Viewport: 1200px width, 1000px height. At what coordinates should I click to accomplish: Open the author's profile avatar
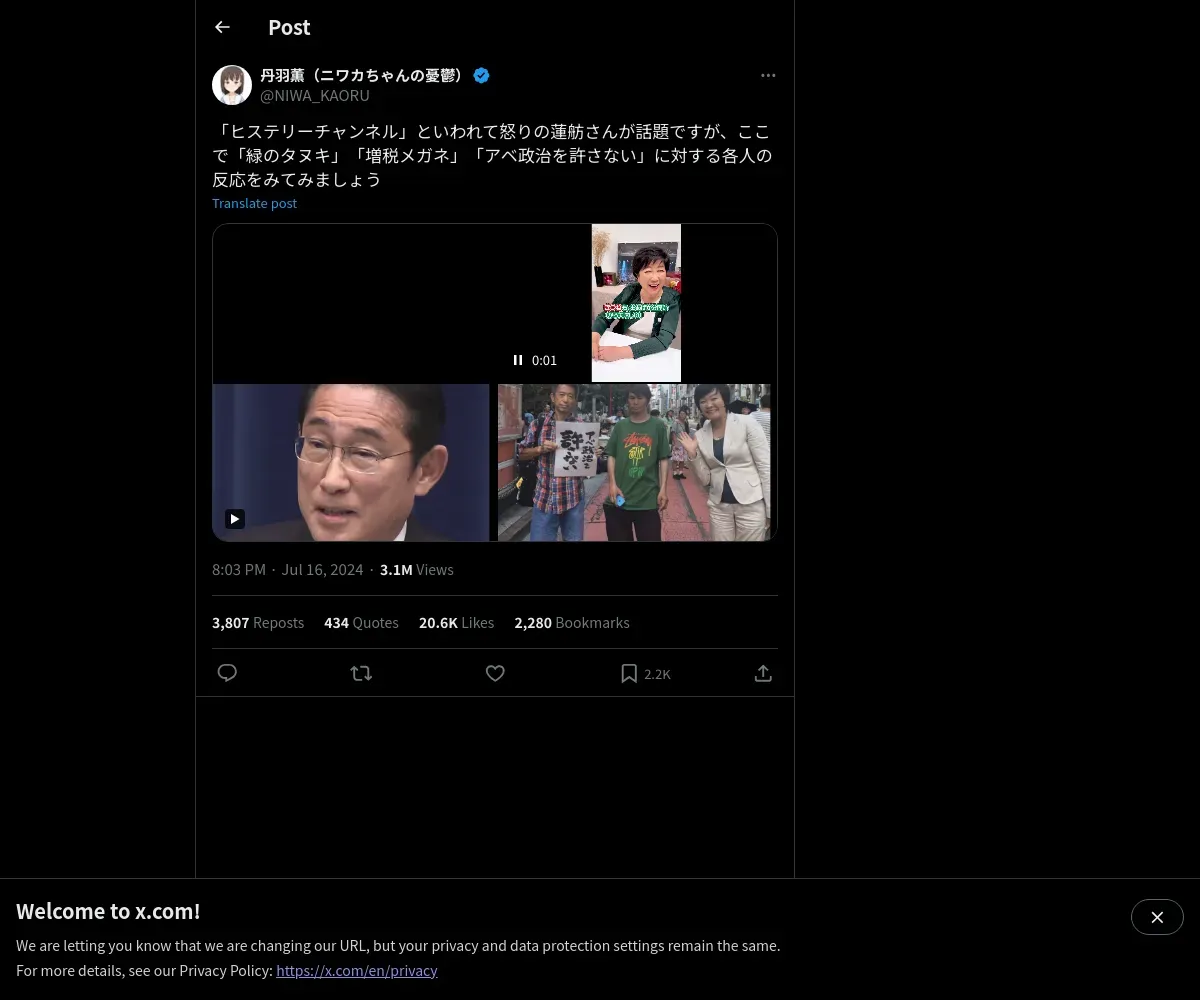[x=232, y=85]
